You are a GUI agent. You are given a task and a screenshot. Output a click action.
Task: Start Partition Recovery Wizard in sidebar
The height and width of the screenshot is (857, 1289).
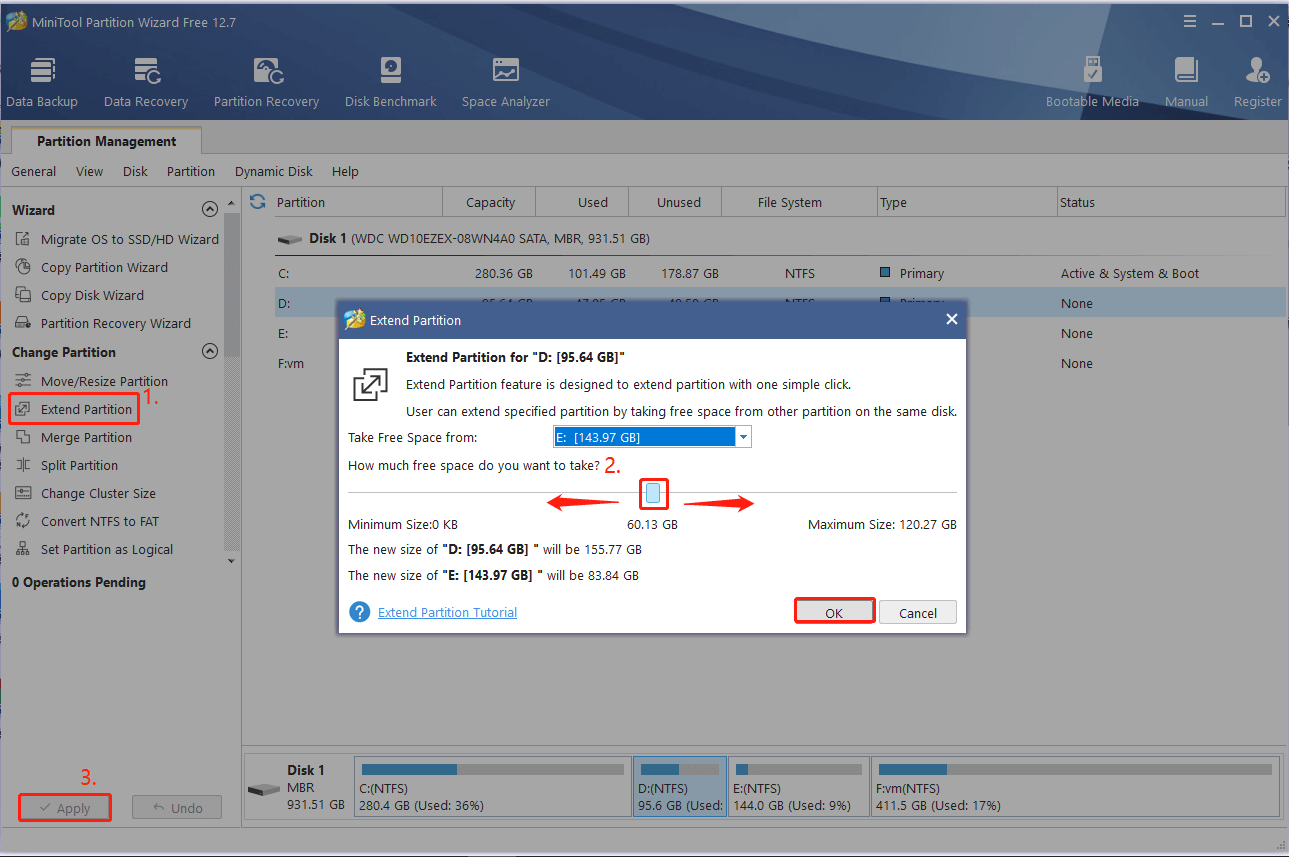(103, 323)
